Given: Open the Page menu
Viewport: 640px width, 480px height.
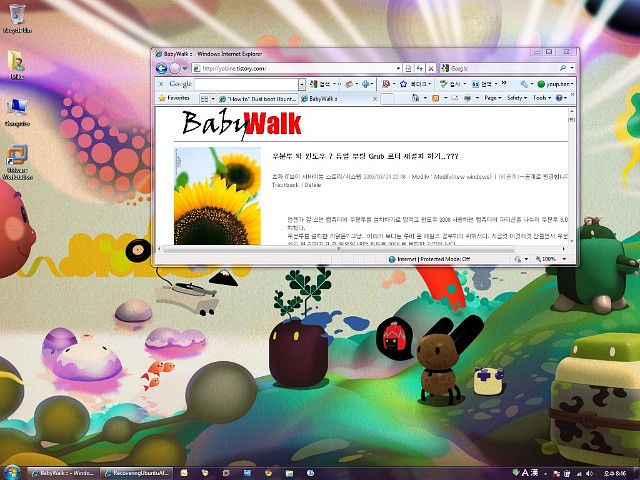Looking at the screenshot, I should coord(493,98).
